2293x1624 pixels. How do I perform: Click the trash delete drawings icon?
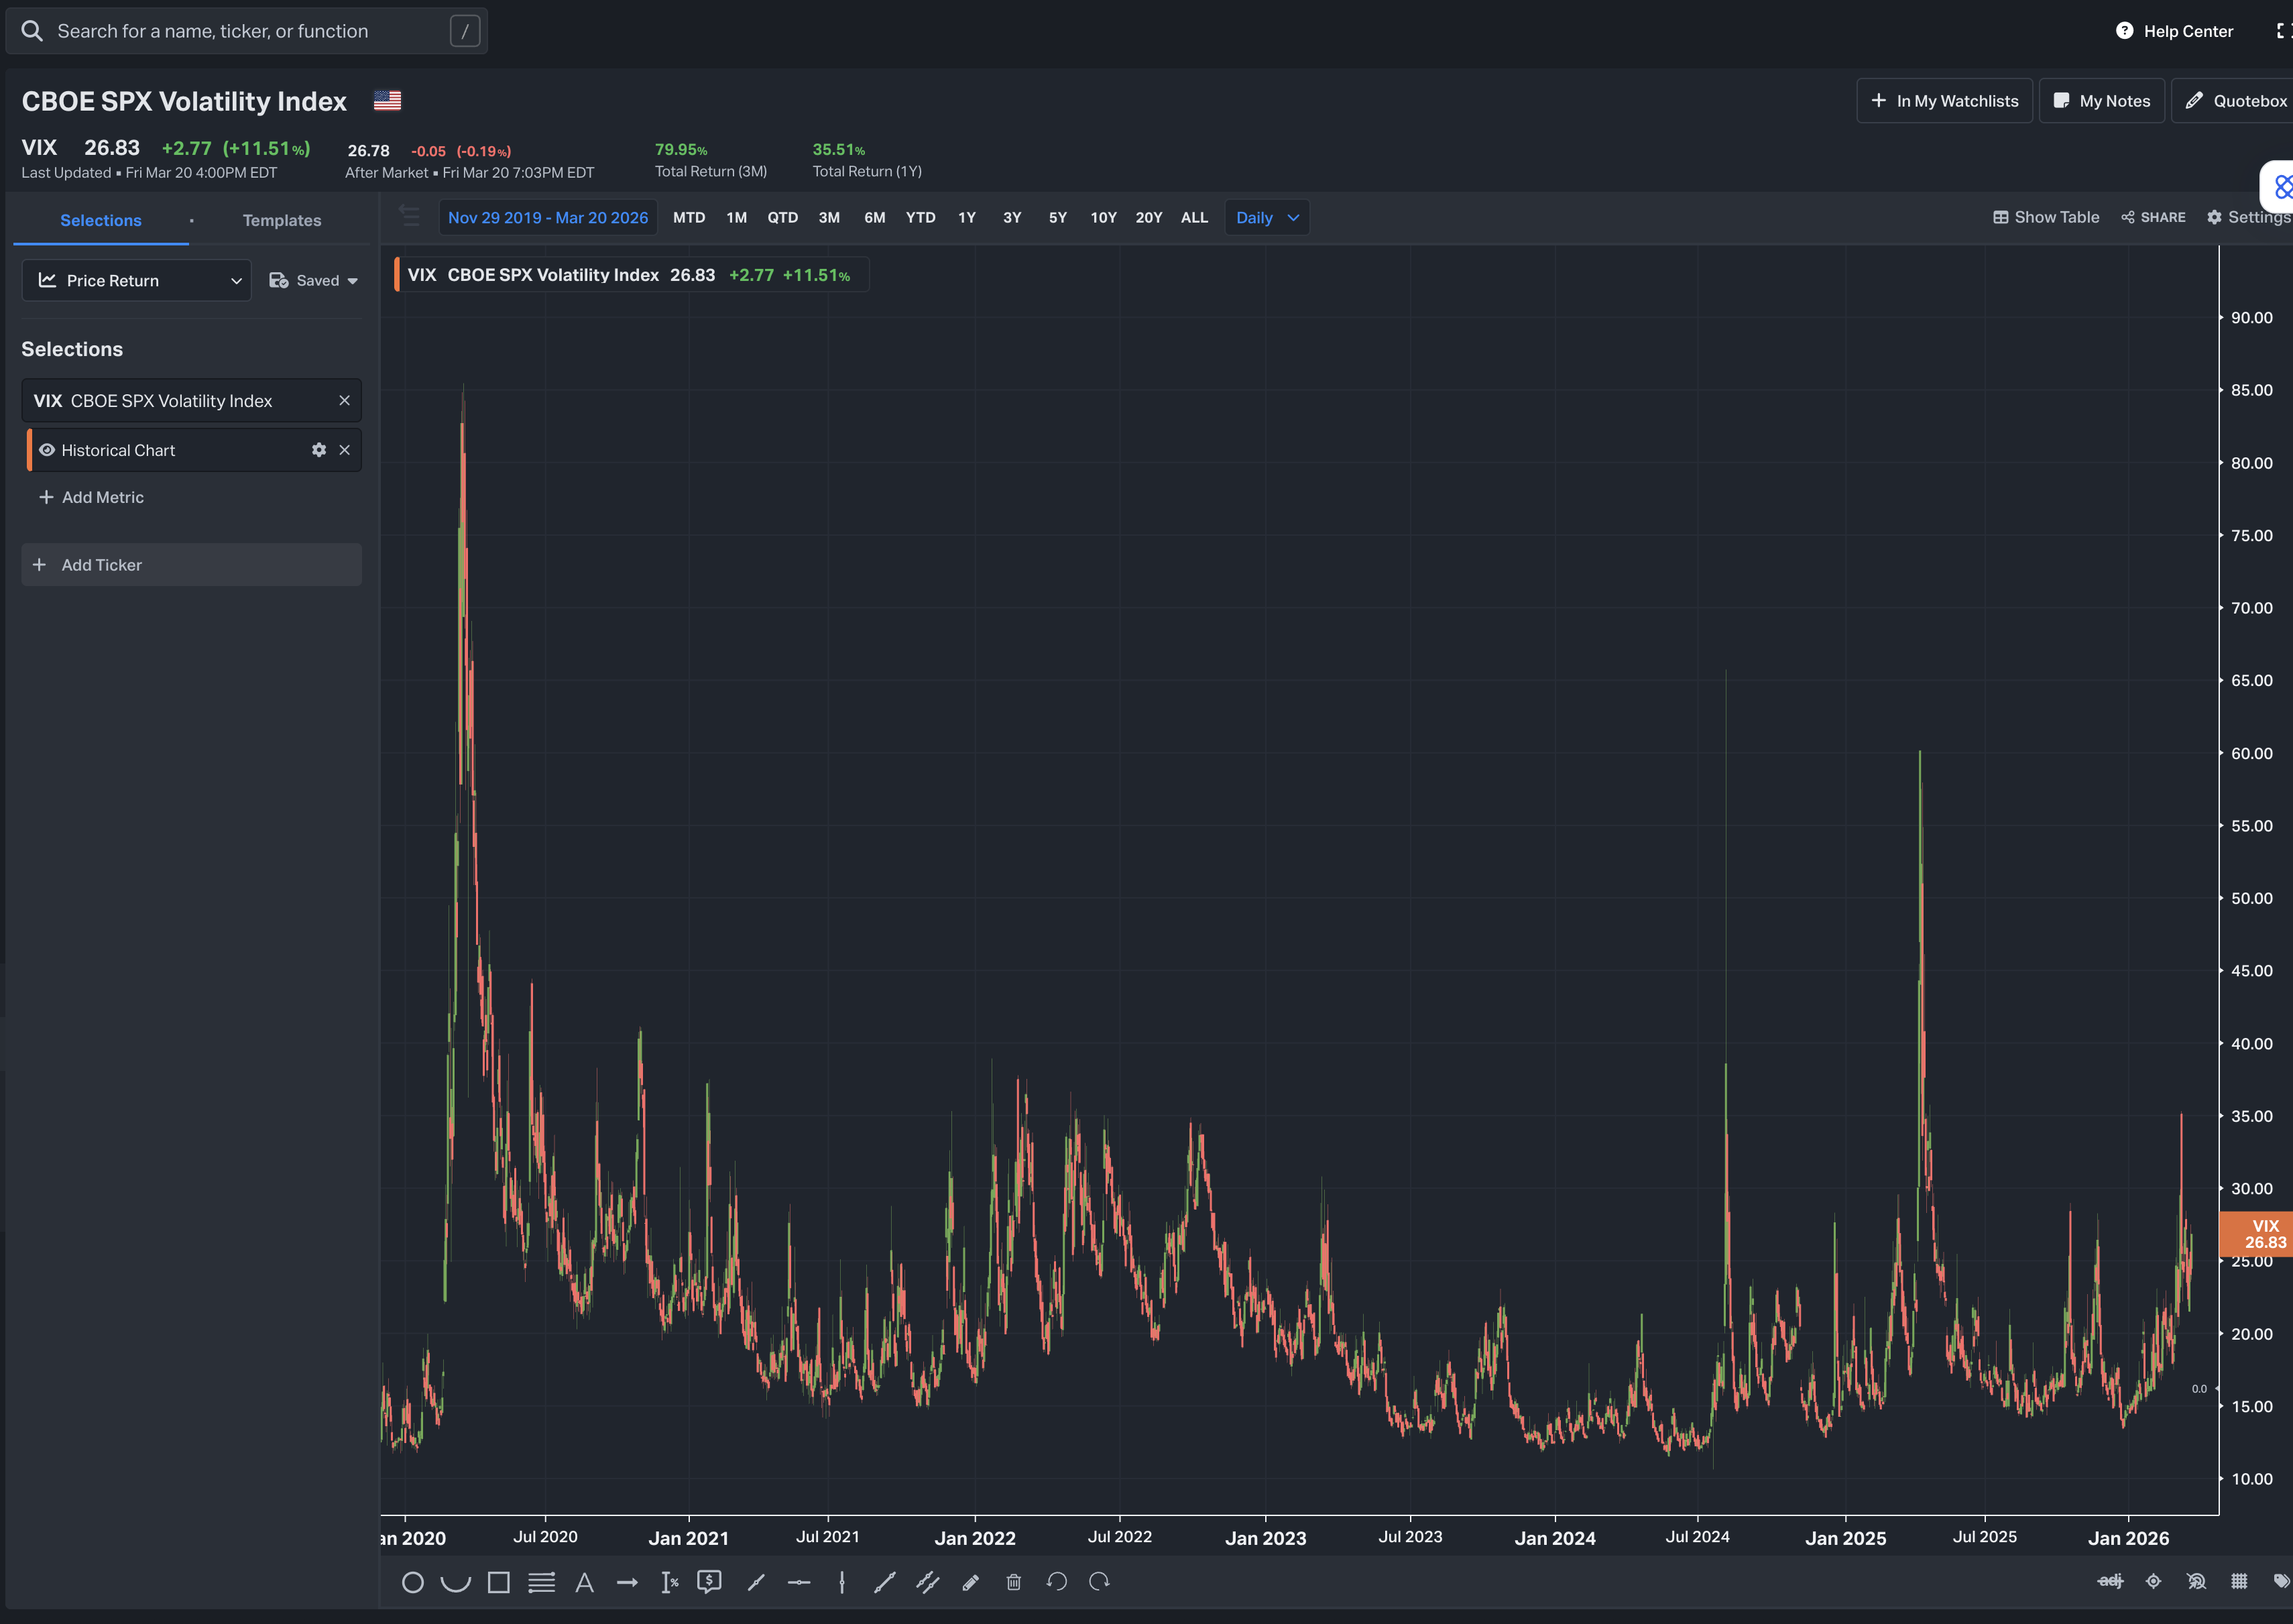coord(1013,1582)
